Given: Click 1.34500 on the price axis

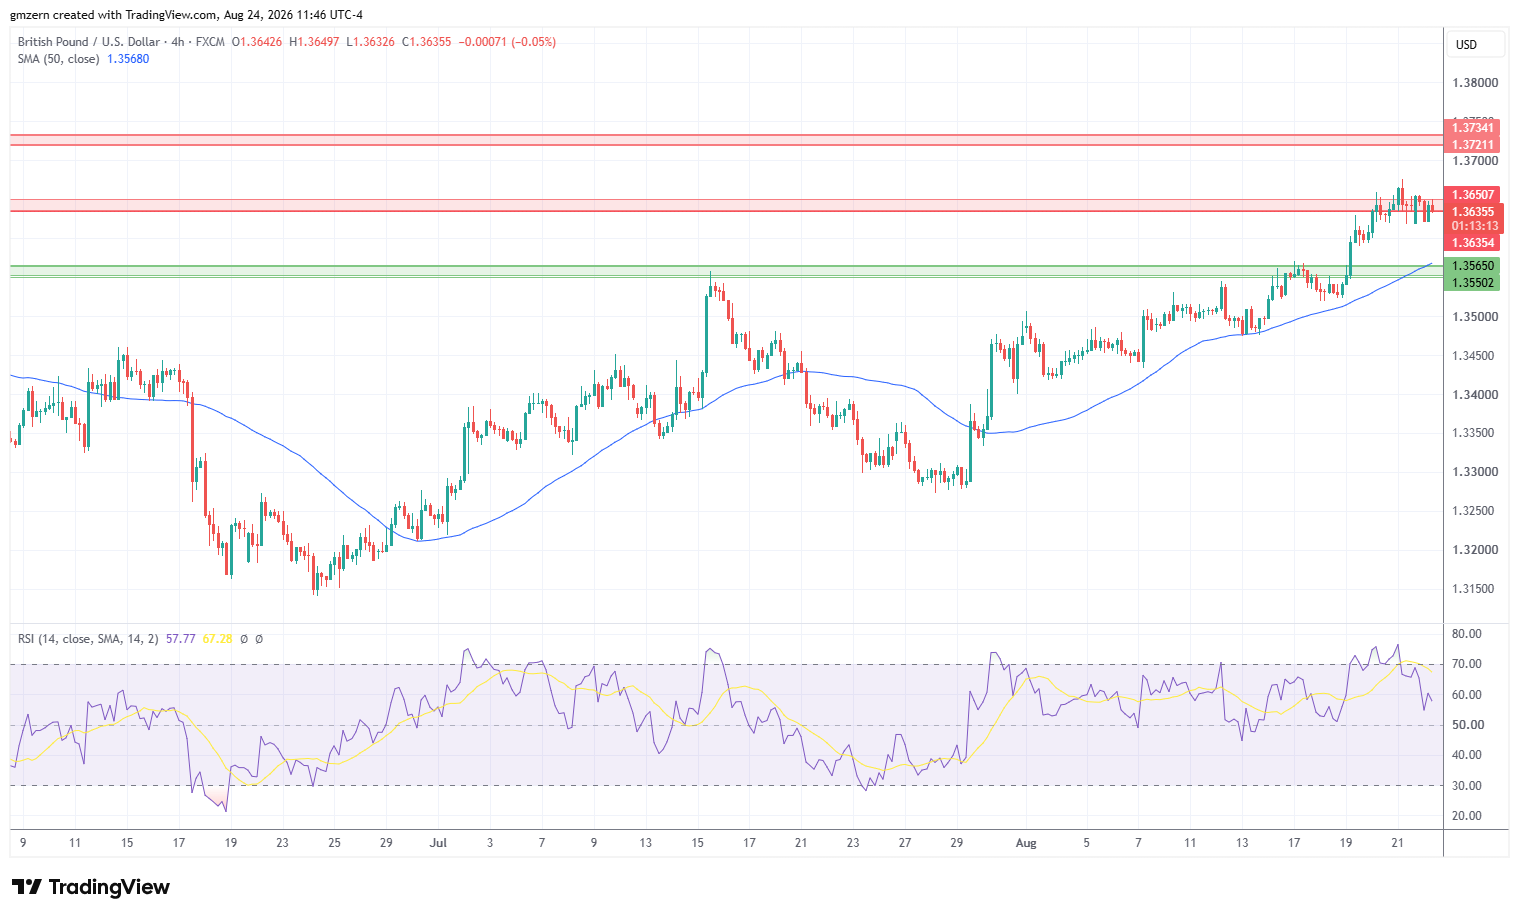Looking at the screenshot, I should pos(1475,356).
